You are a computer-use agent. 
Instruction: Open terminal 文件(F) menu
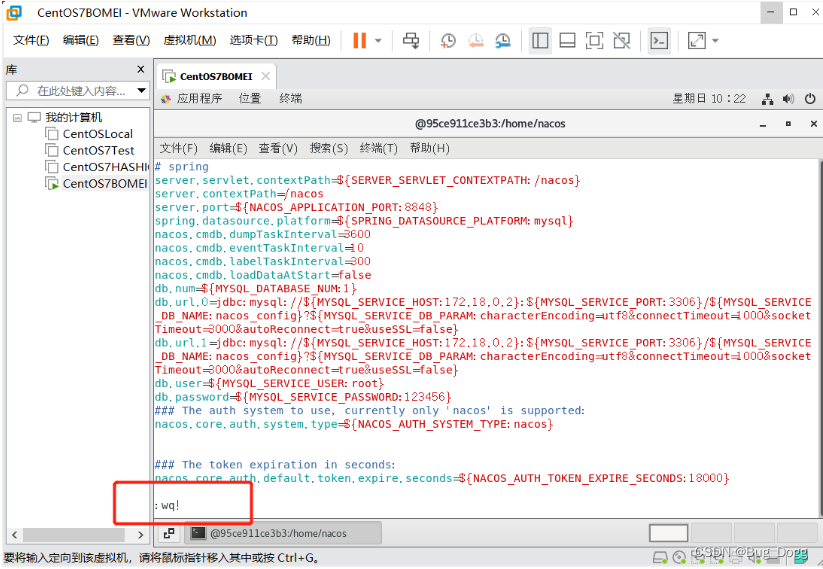coord(178,149)
